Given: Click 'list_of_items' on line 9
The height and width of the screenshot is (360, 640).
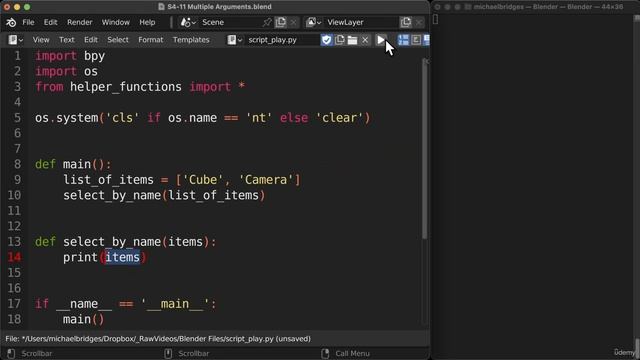Looking at the screenshot, I should 108,180.
